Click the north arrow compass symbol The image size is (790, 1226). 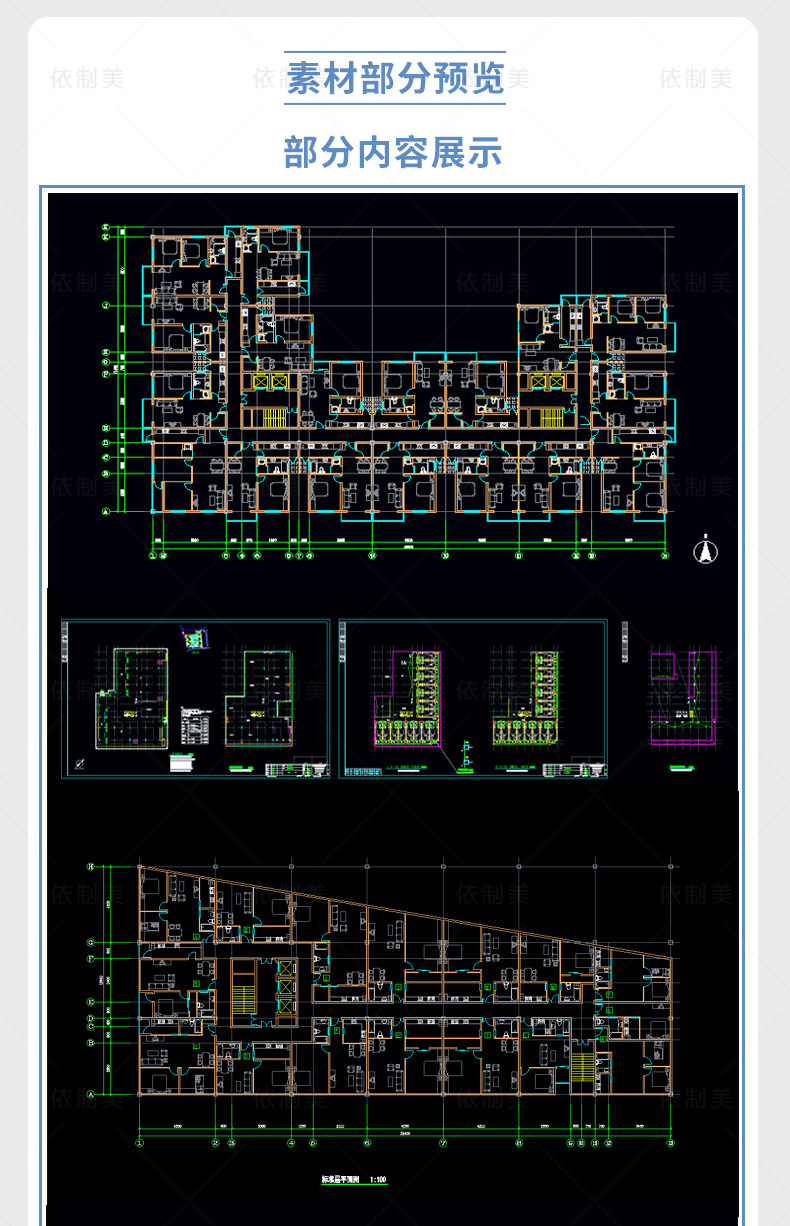[x=705, y=548]
